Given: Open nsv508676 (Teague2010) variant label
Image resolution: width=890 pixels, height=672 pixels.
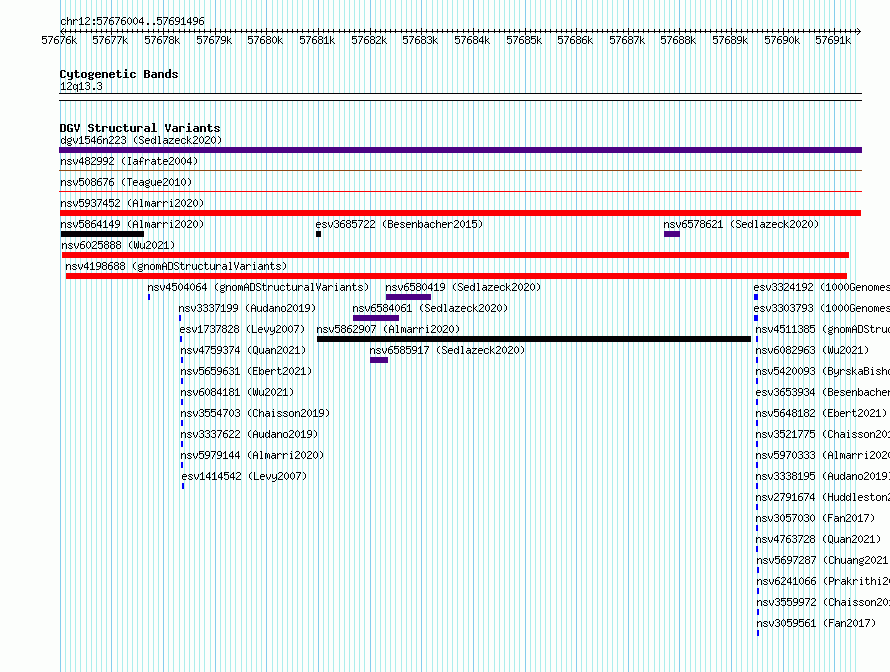Looking at the screenshot, I should click(x=126, y=182).
